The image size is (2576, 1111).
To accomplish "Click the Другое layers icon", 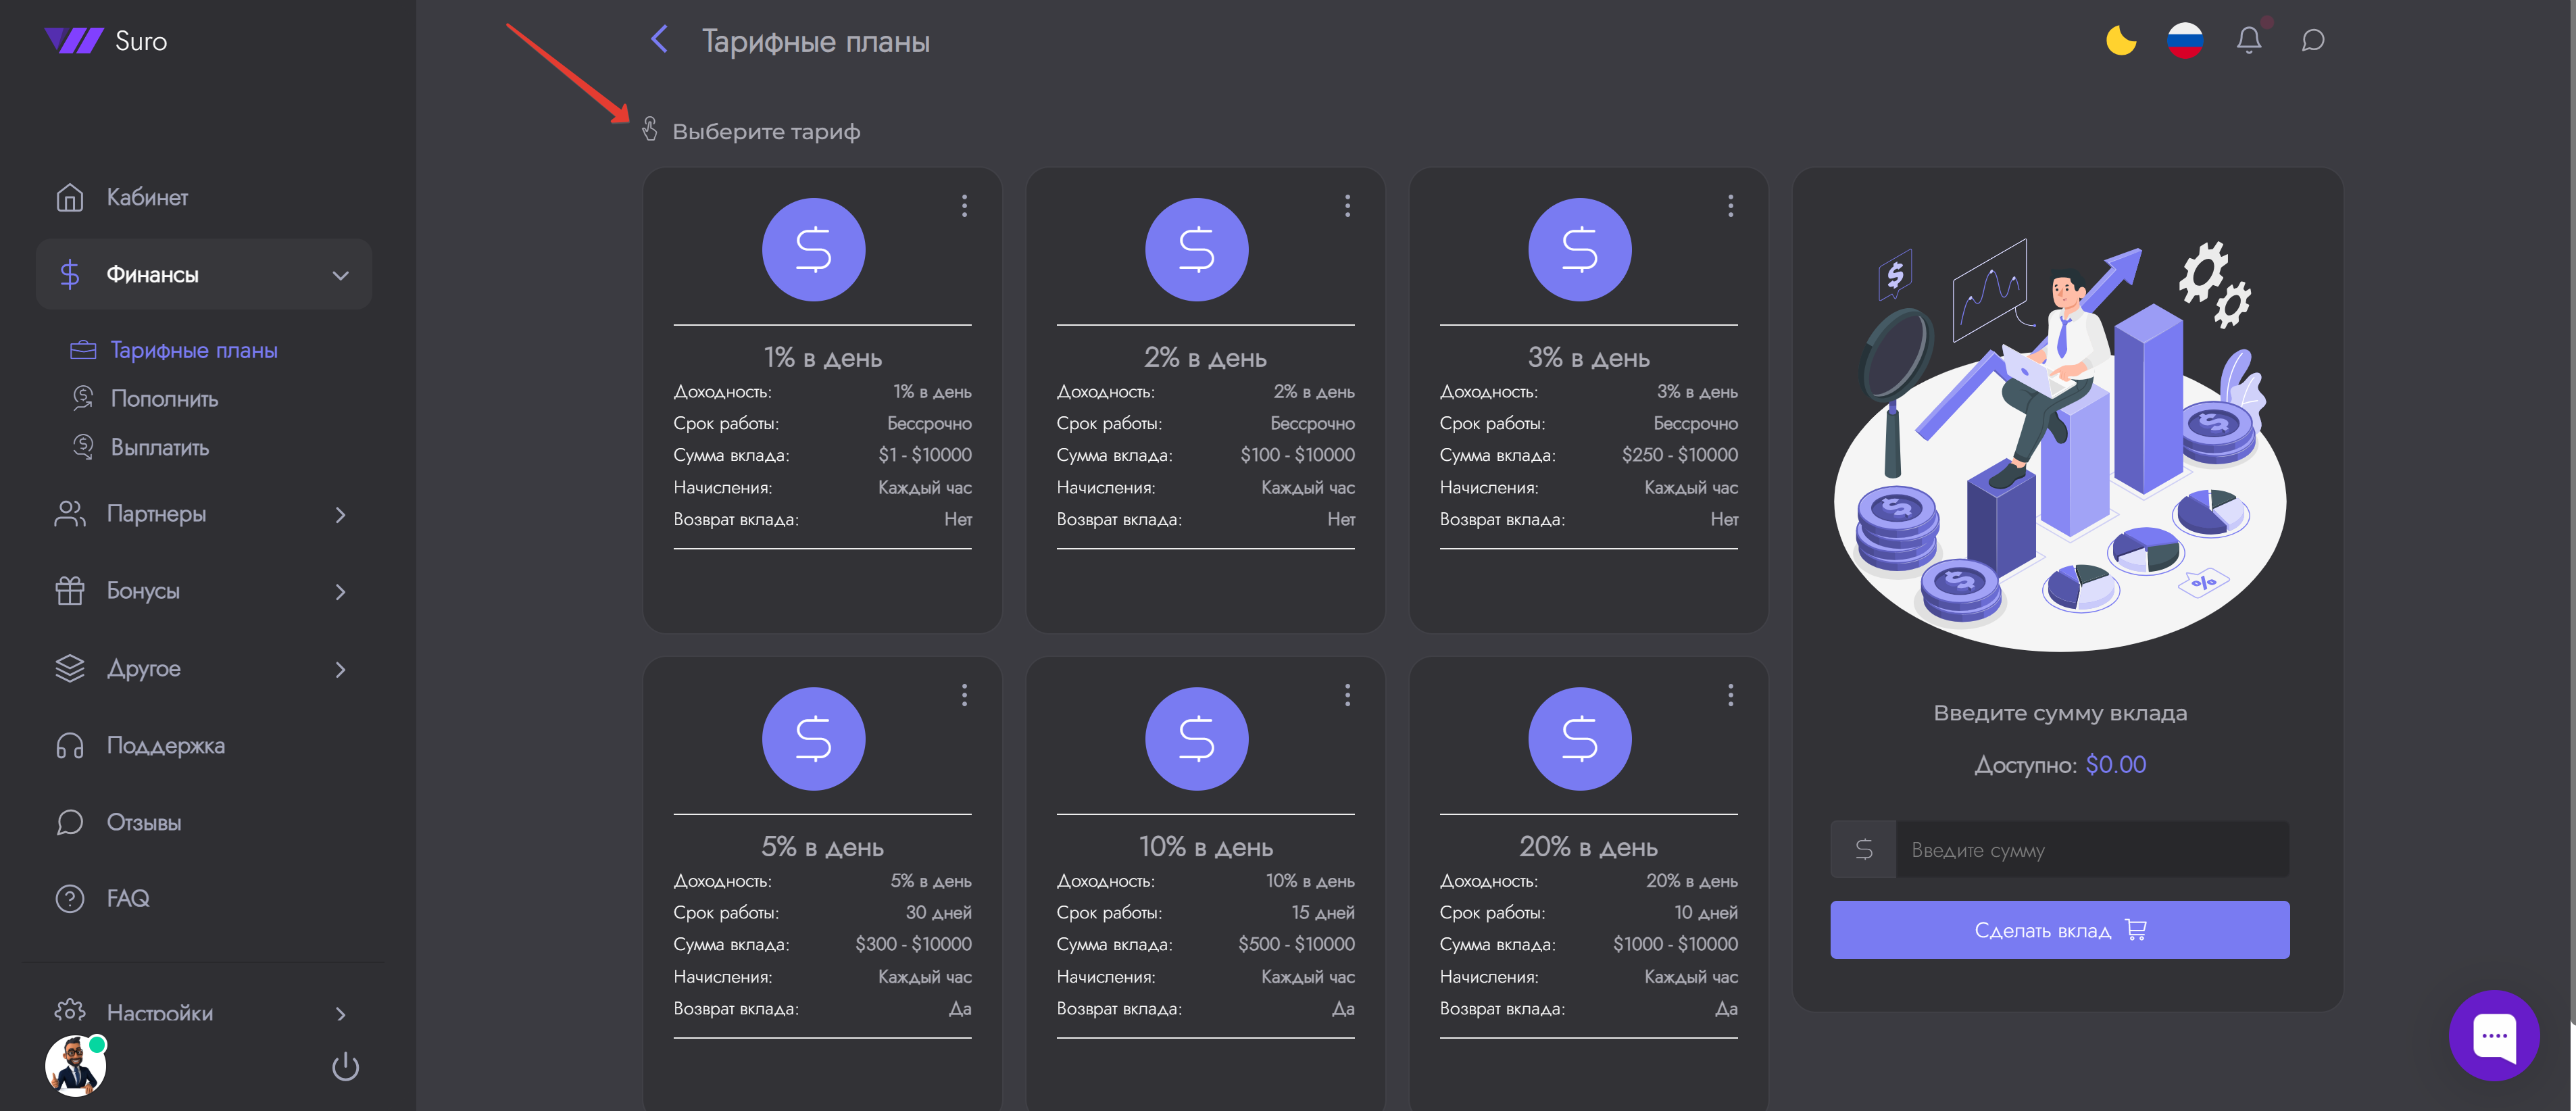I will pos(69,668).
